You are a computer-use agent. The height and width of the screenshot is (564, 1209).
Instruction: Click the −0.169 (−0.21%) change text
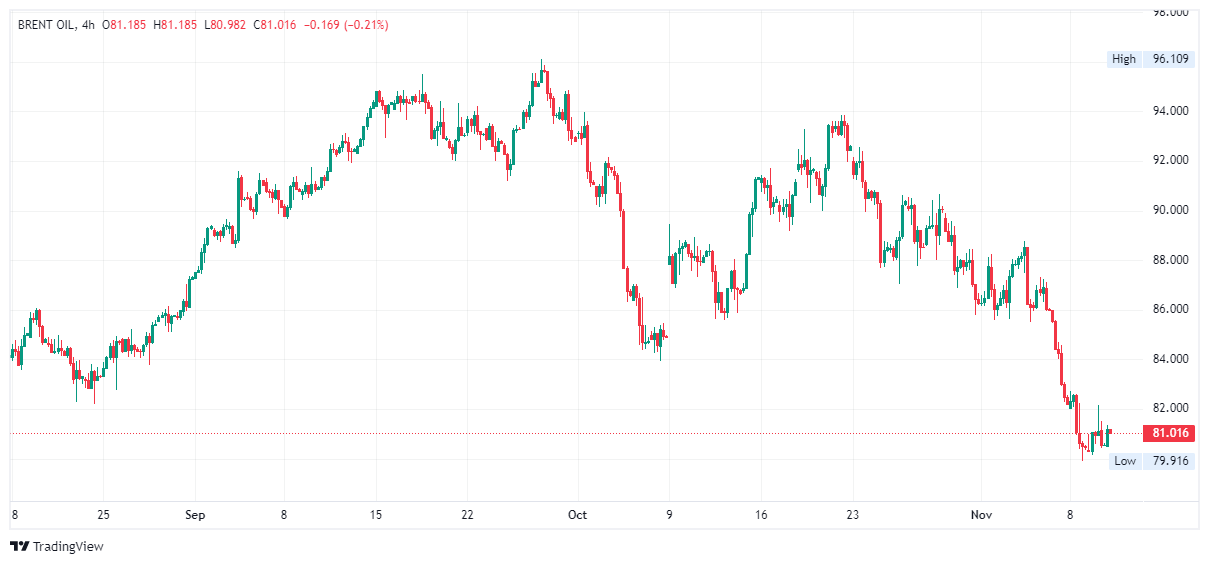point(345,24)
